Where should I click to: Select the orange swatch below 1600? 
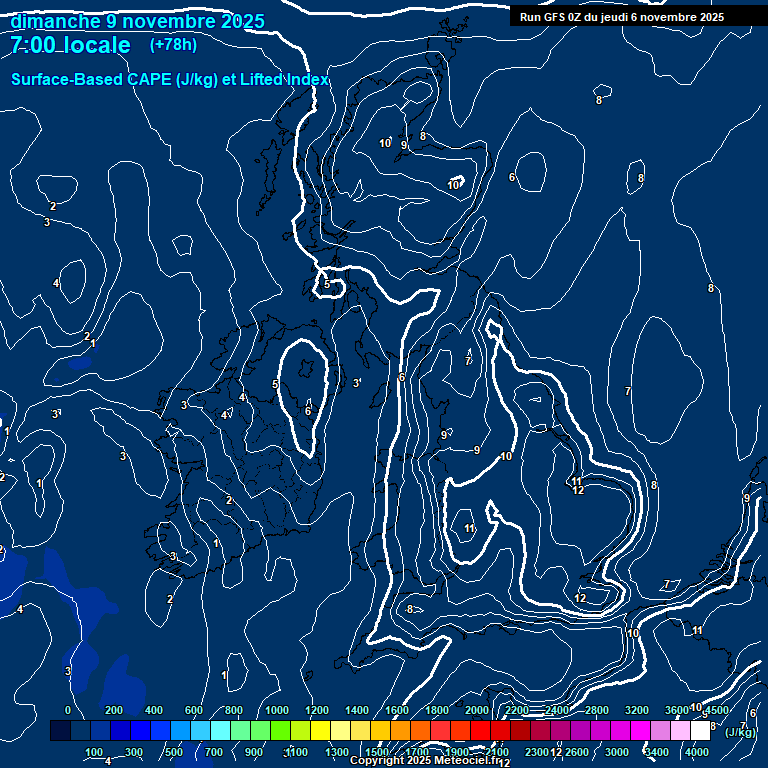(x=400, y=731)
